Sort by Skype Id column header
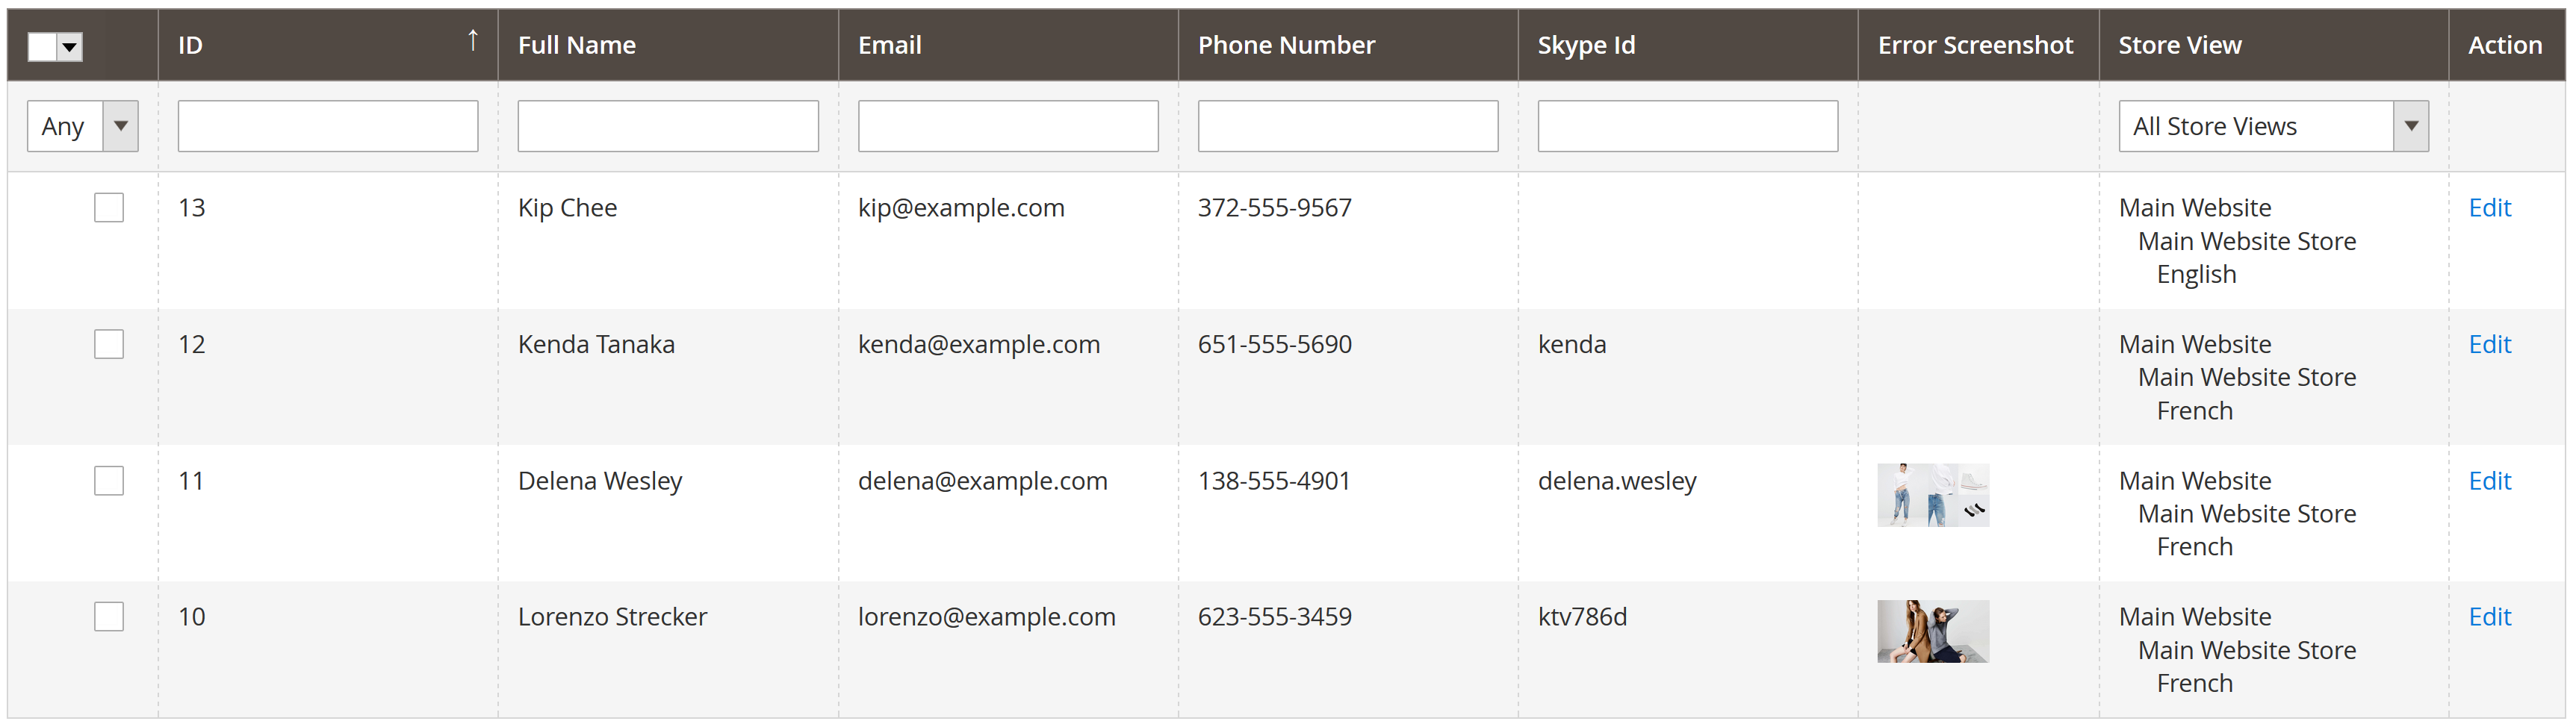 coord(1586,45)
